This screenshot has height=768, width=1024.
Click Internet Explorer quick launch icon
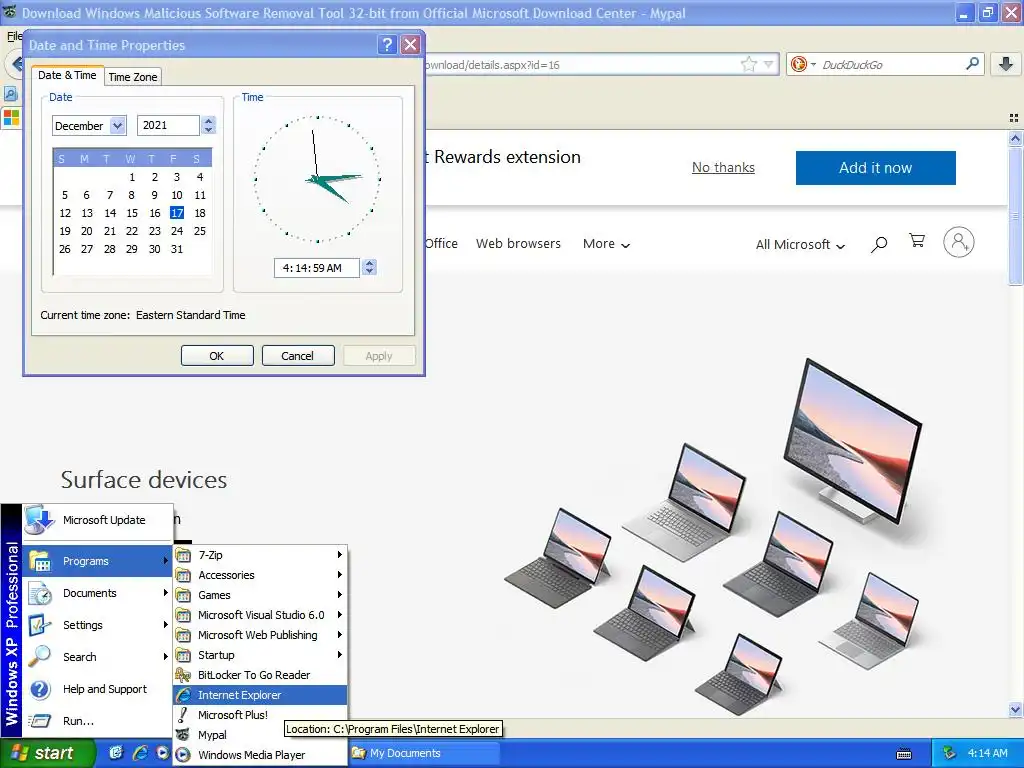[140, 753]
